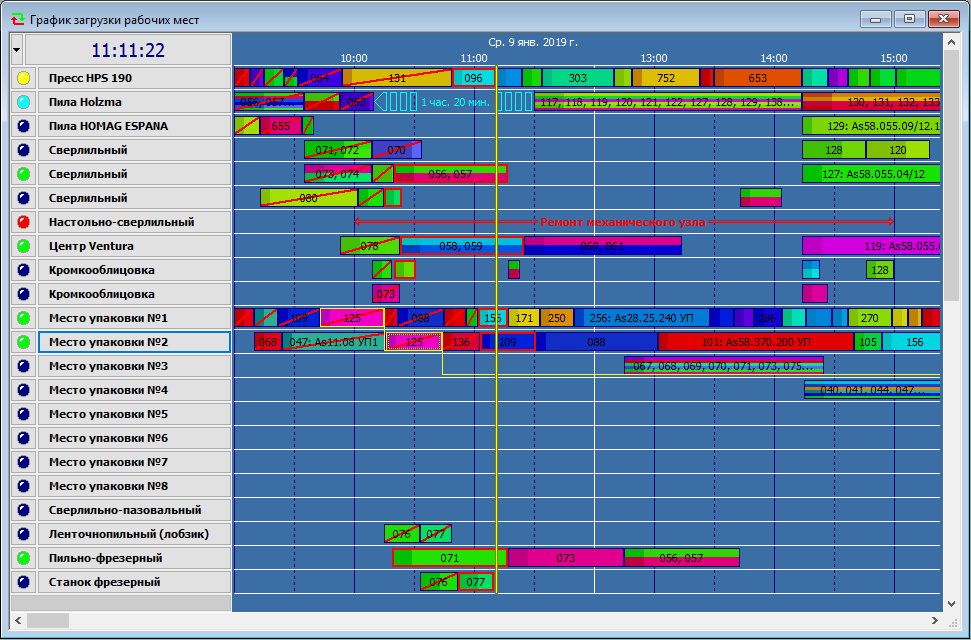Open the dropdown arrow next to the clock
Screen dimensions: 971x640
point(17,50)
